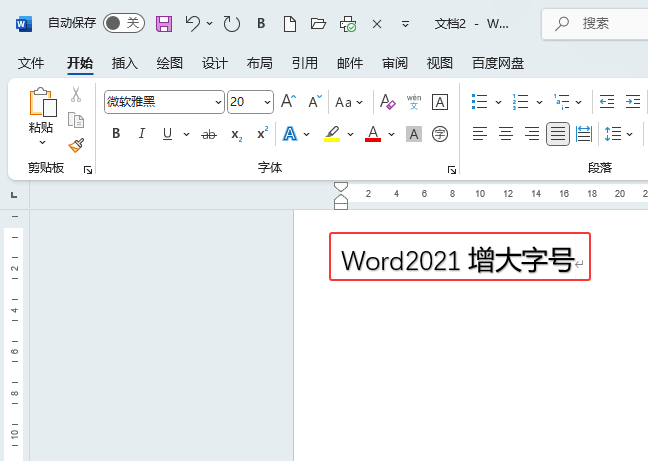This screenshot has width=648, height=461.
Task: Click enclosed character 字 icon
Action: click(x=440, y=134)
